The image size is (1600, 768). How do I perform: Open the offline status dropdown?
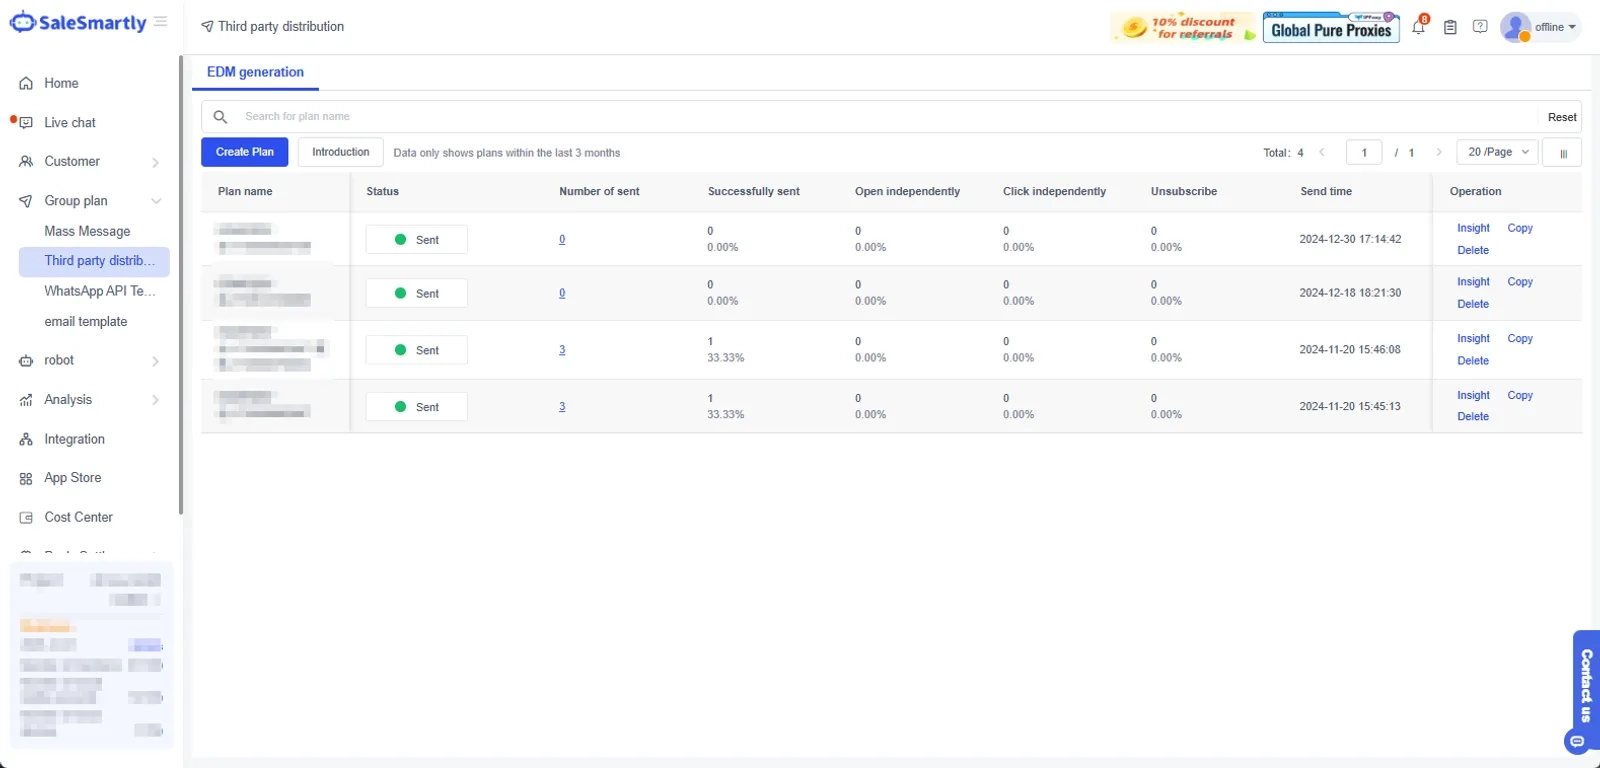[x=1541, y=27]
